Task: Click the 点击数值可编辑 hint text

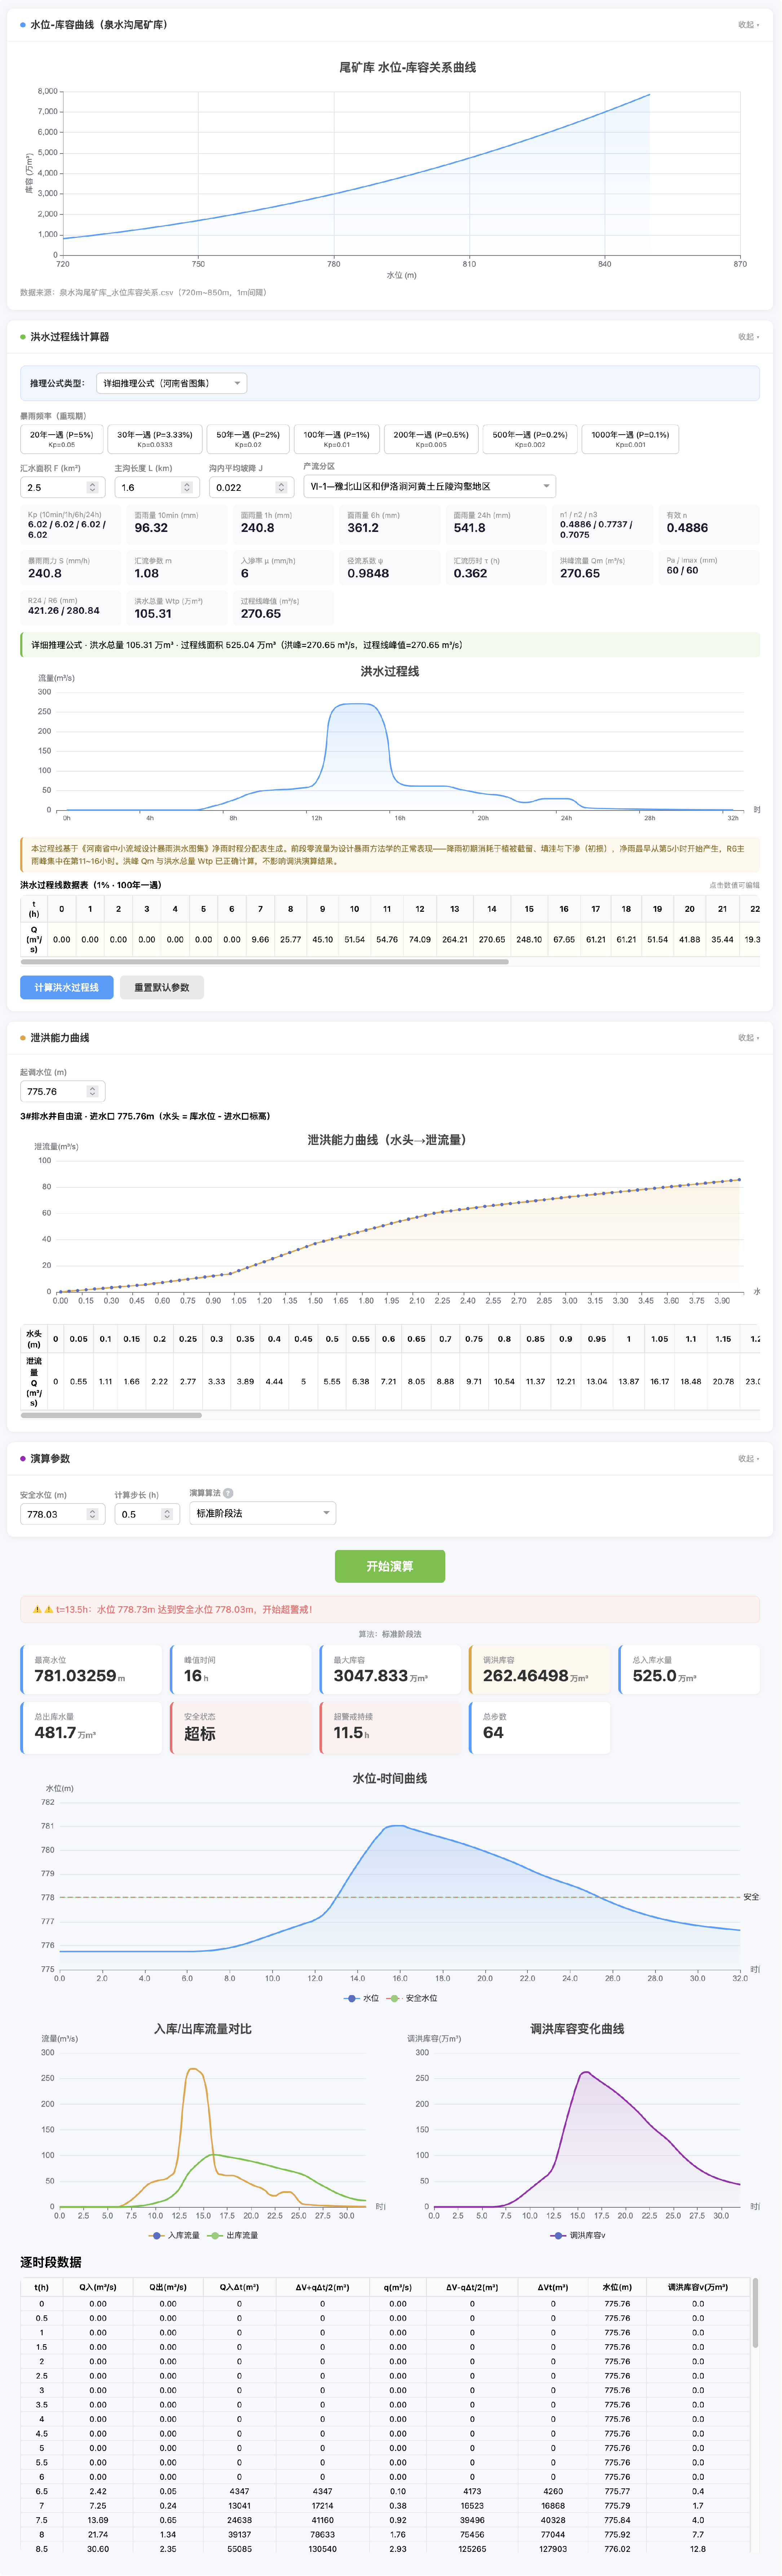Action: click(x=735, y=885)
